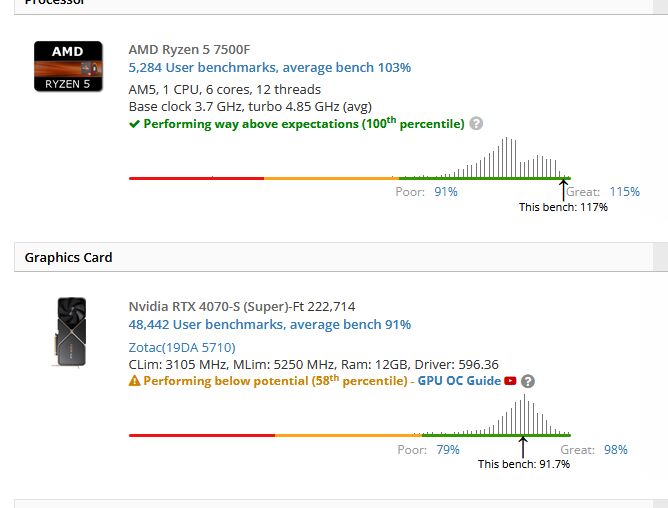Open the help icon beside GPU OC Guide

click(x=528, y=381)
